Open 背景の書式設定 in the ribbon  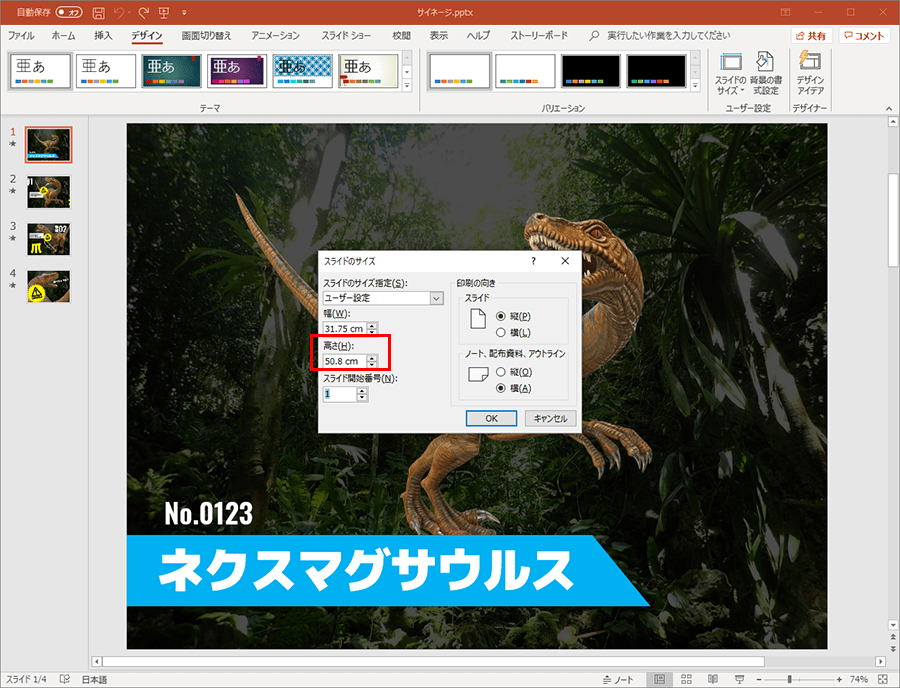pyautogui.click(x=766, y=73)
